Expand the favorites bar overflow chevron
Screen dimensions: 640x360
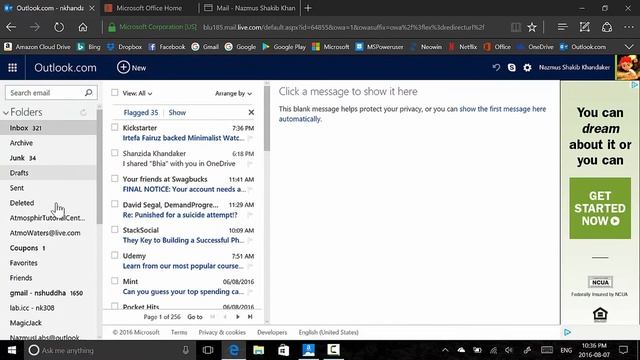click(629, 47)
